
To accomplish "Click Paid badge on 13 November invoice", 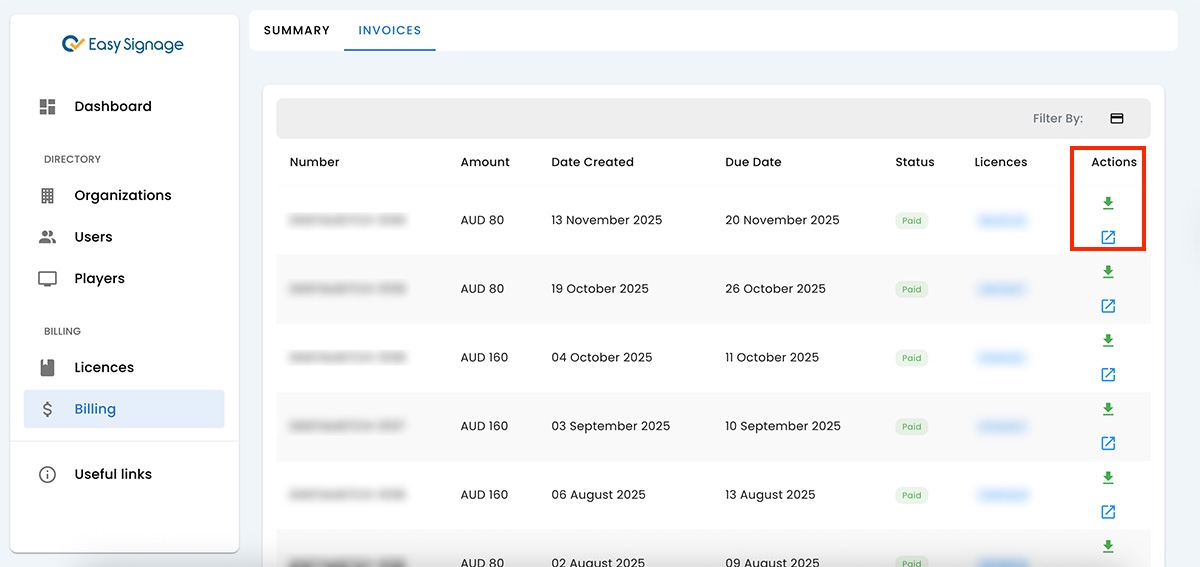I will (x=912, y=221).
